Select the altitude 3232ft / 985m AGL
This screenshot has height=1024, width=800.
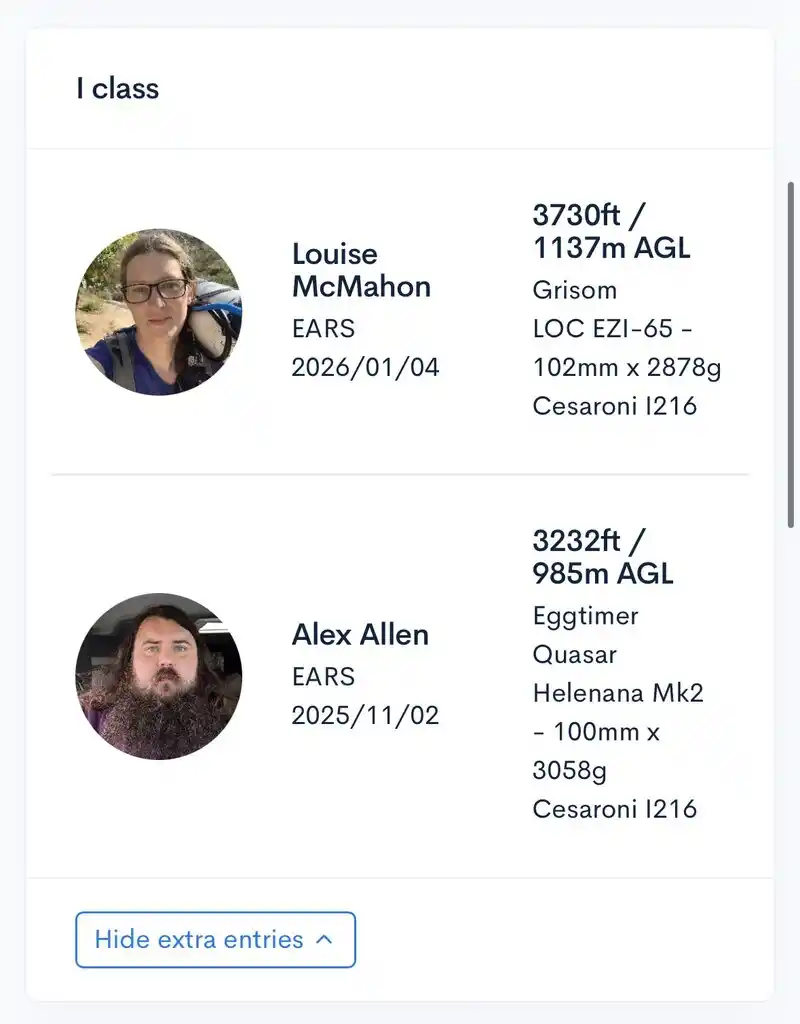602,555
